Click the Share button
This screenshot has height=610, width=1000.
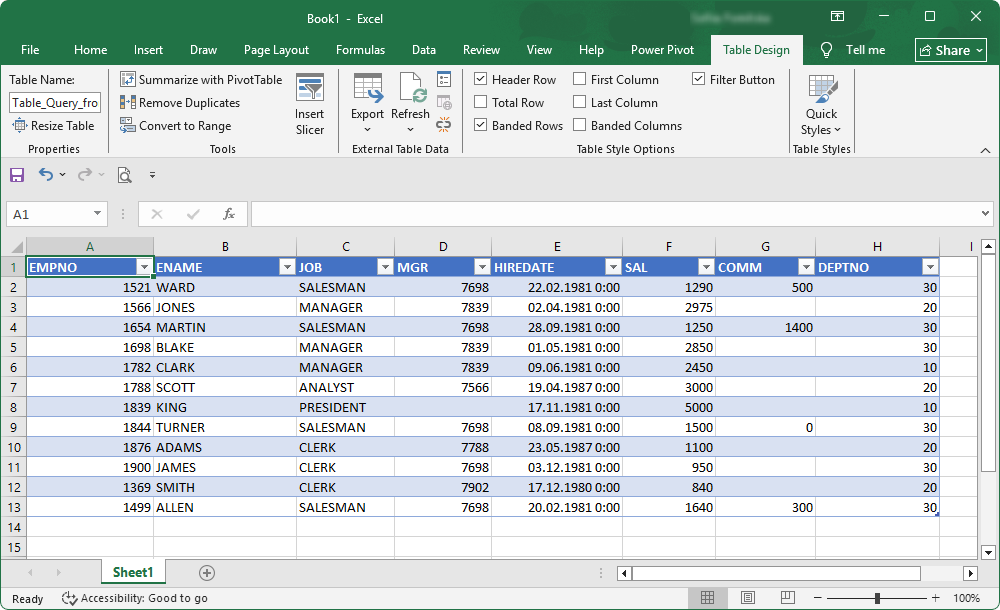[x=948, y=49]
